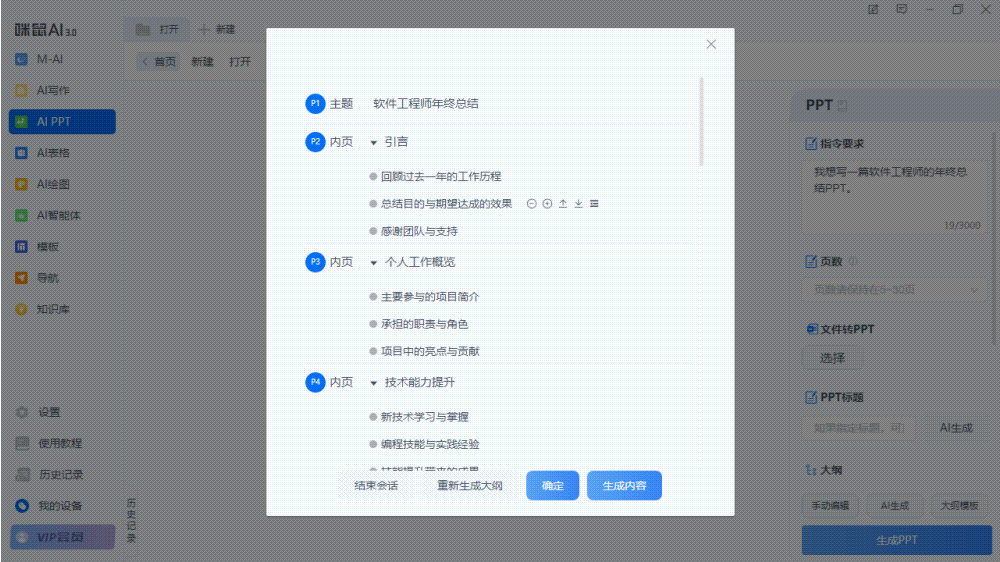Open 知识库 in the left sidebar
Image resolution: width=1000 pixels, height=562 pixels.
[53, 309]
